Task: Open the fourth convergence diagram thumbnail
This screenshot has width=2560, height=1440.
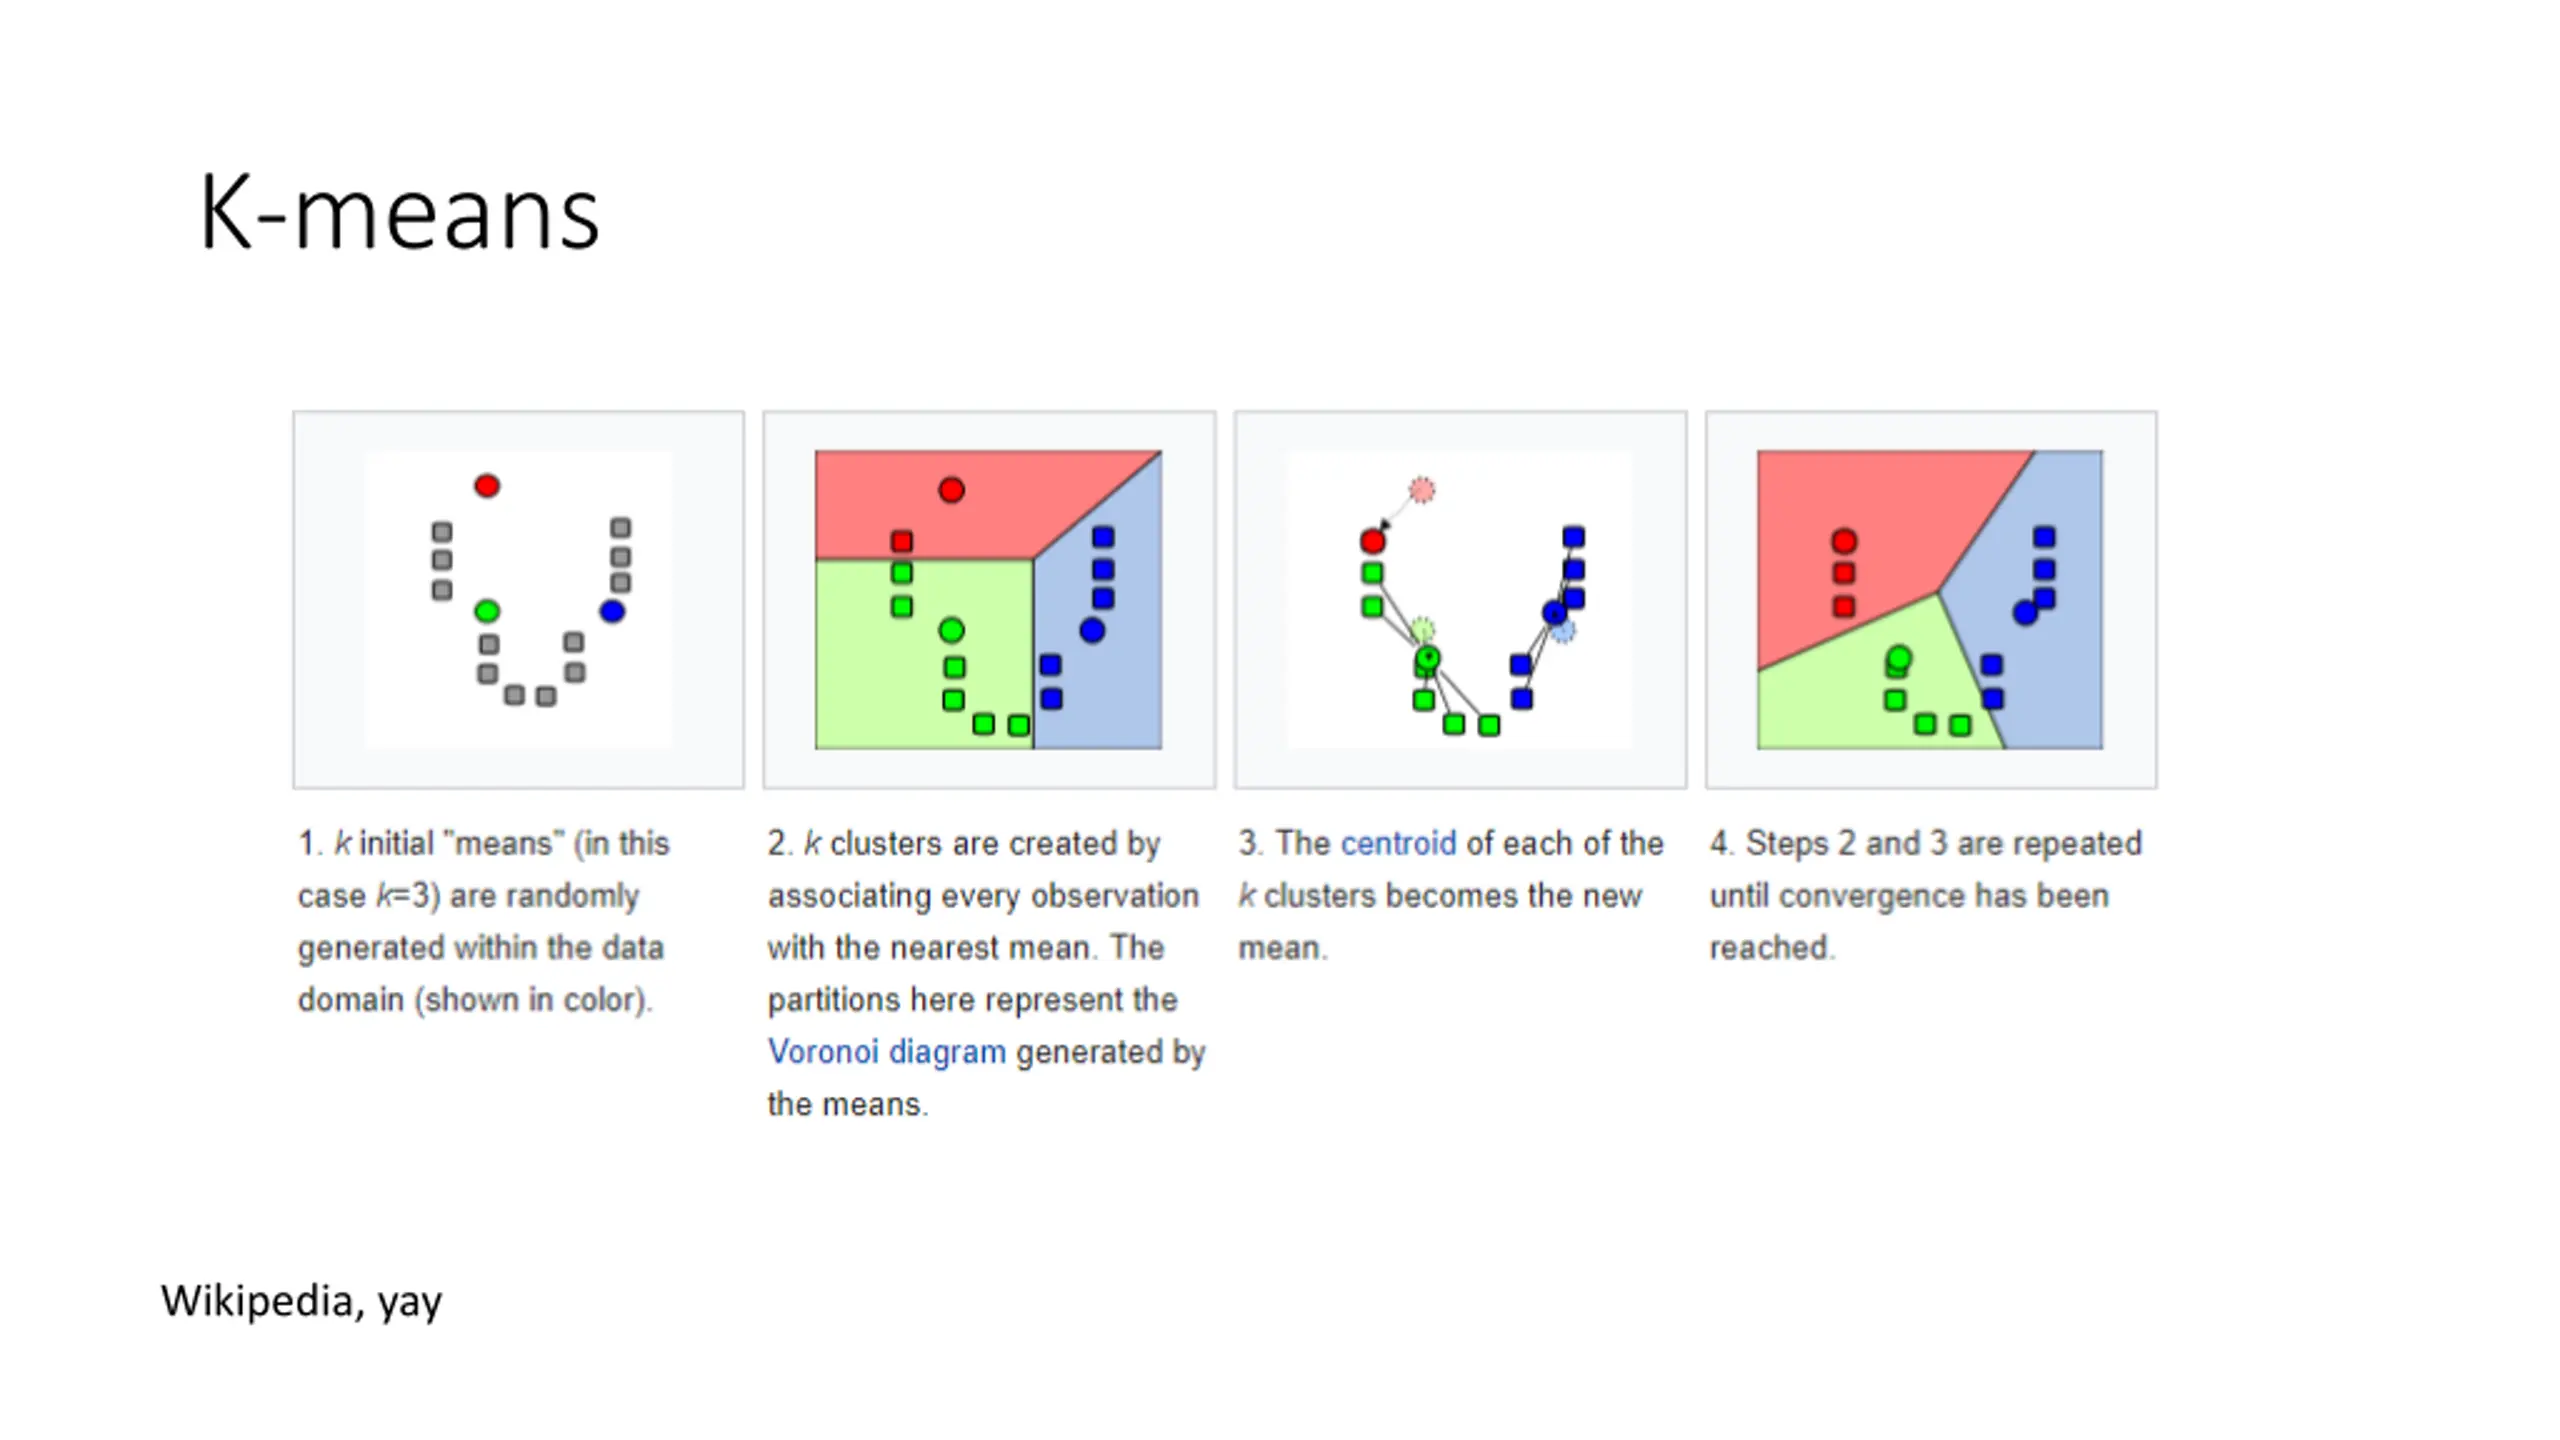Action: [x=1930, y=599]
